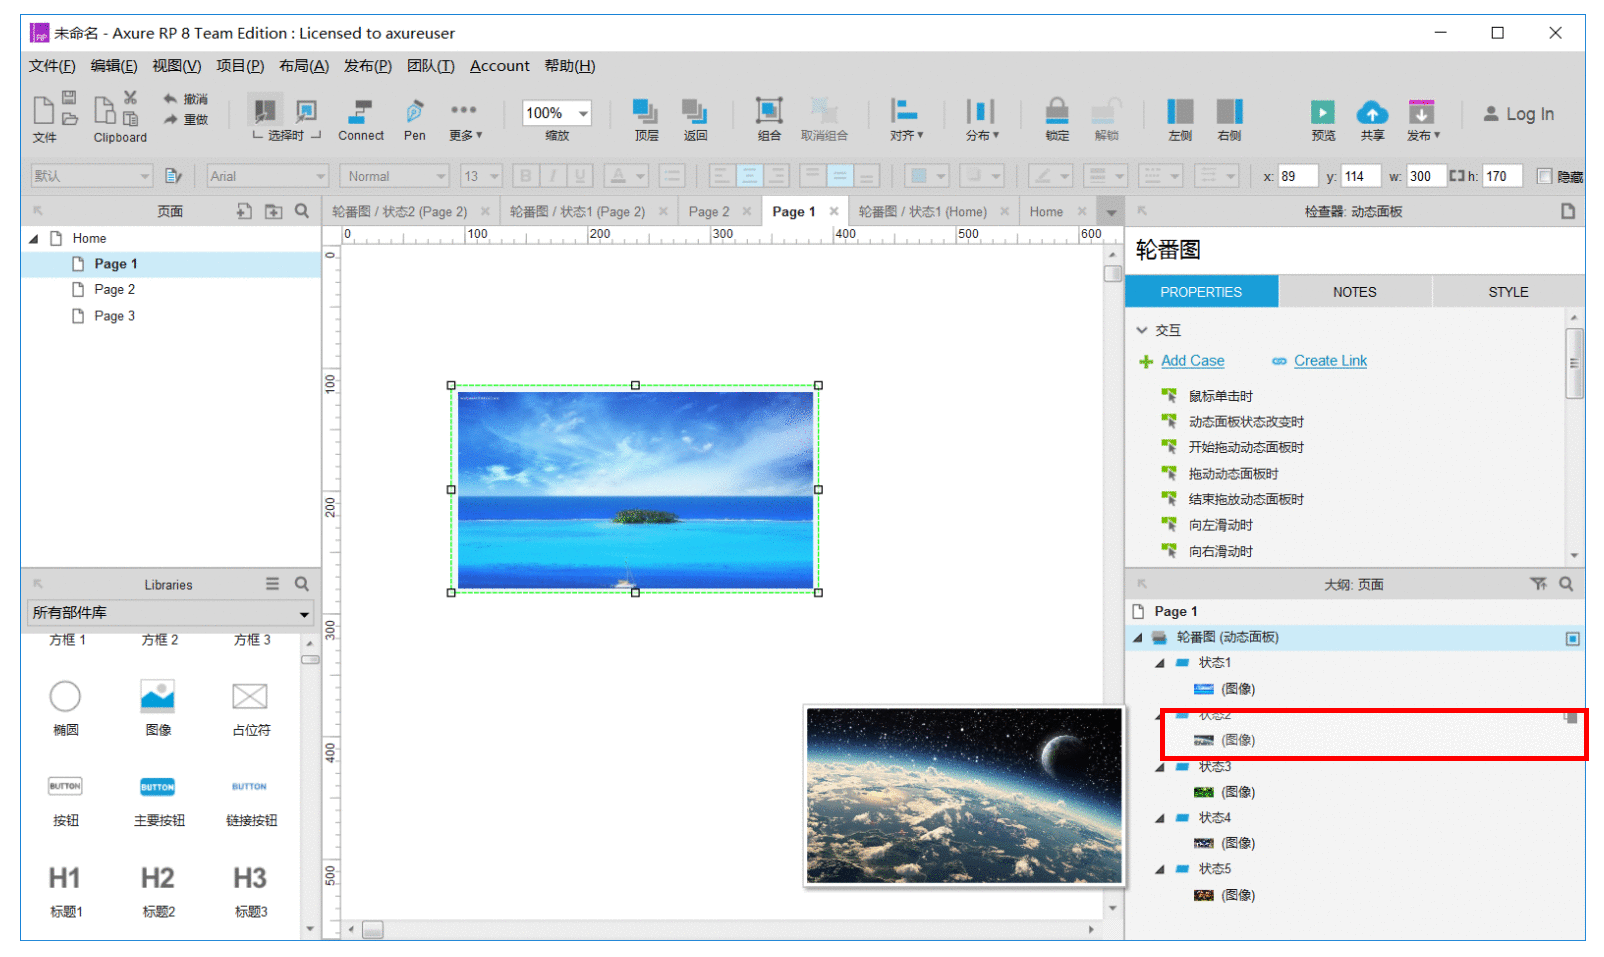Select the 椭圆 ellipse widget

tap(65, 707)
